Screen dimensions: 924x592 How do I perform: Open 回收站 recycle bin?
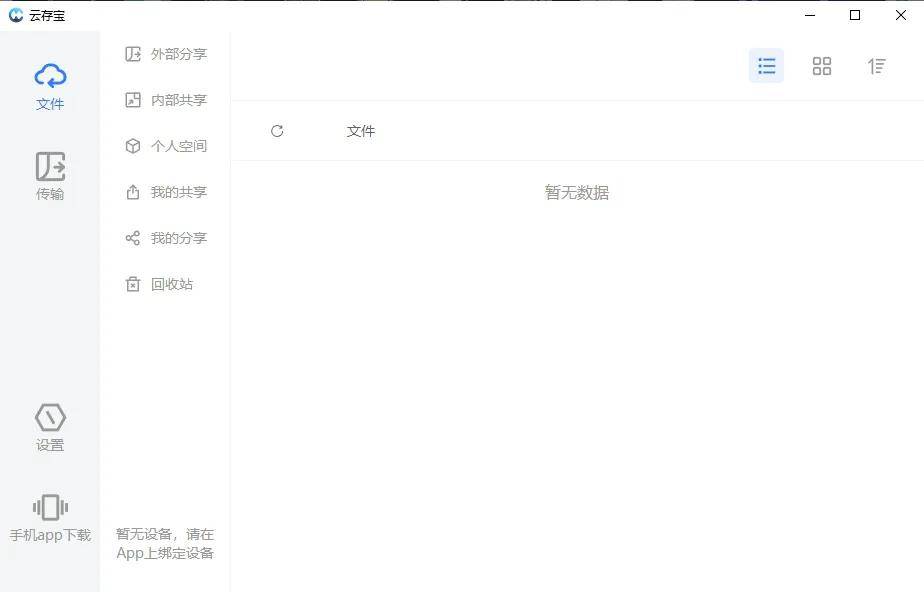tap(159, 284)
